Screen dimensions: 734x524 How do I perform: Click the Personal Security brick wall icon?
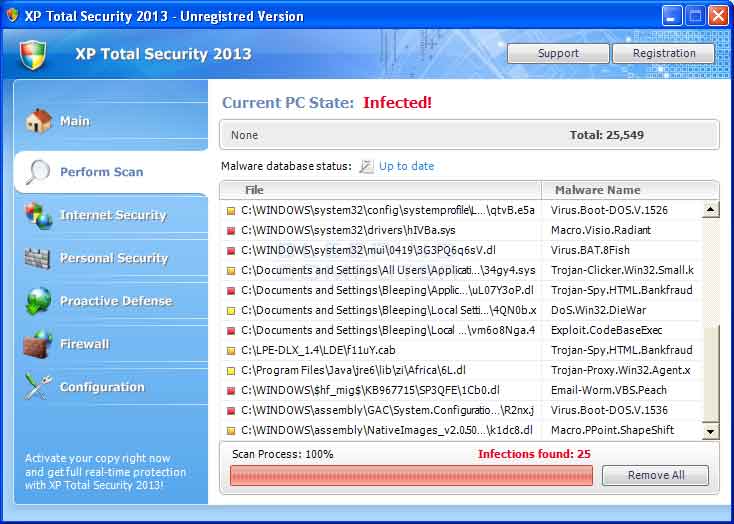pyautogui.click(x=37, y=258)
